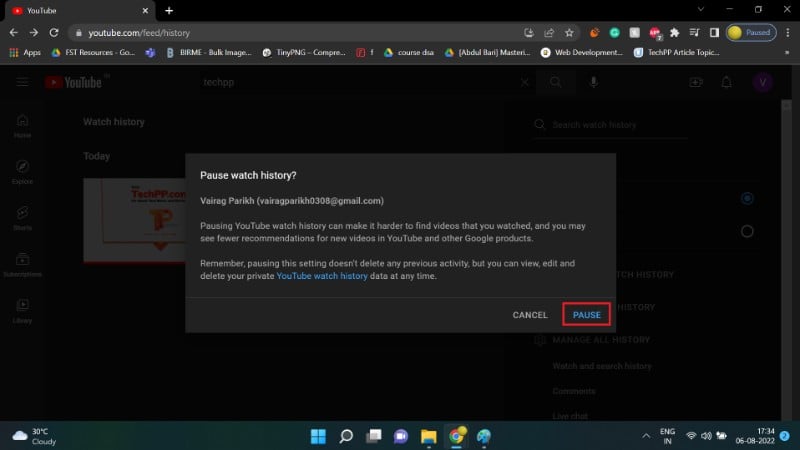Select the YouTube browser tab
Image resolution: width=800 pixels, height=450 pixels.
(x=79, y=11)
